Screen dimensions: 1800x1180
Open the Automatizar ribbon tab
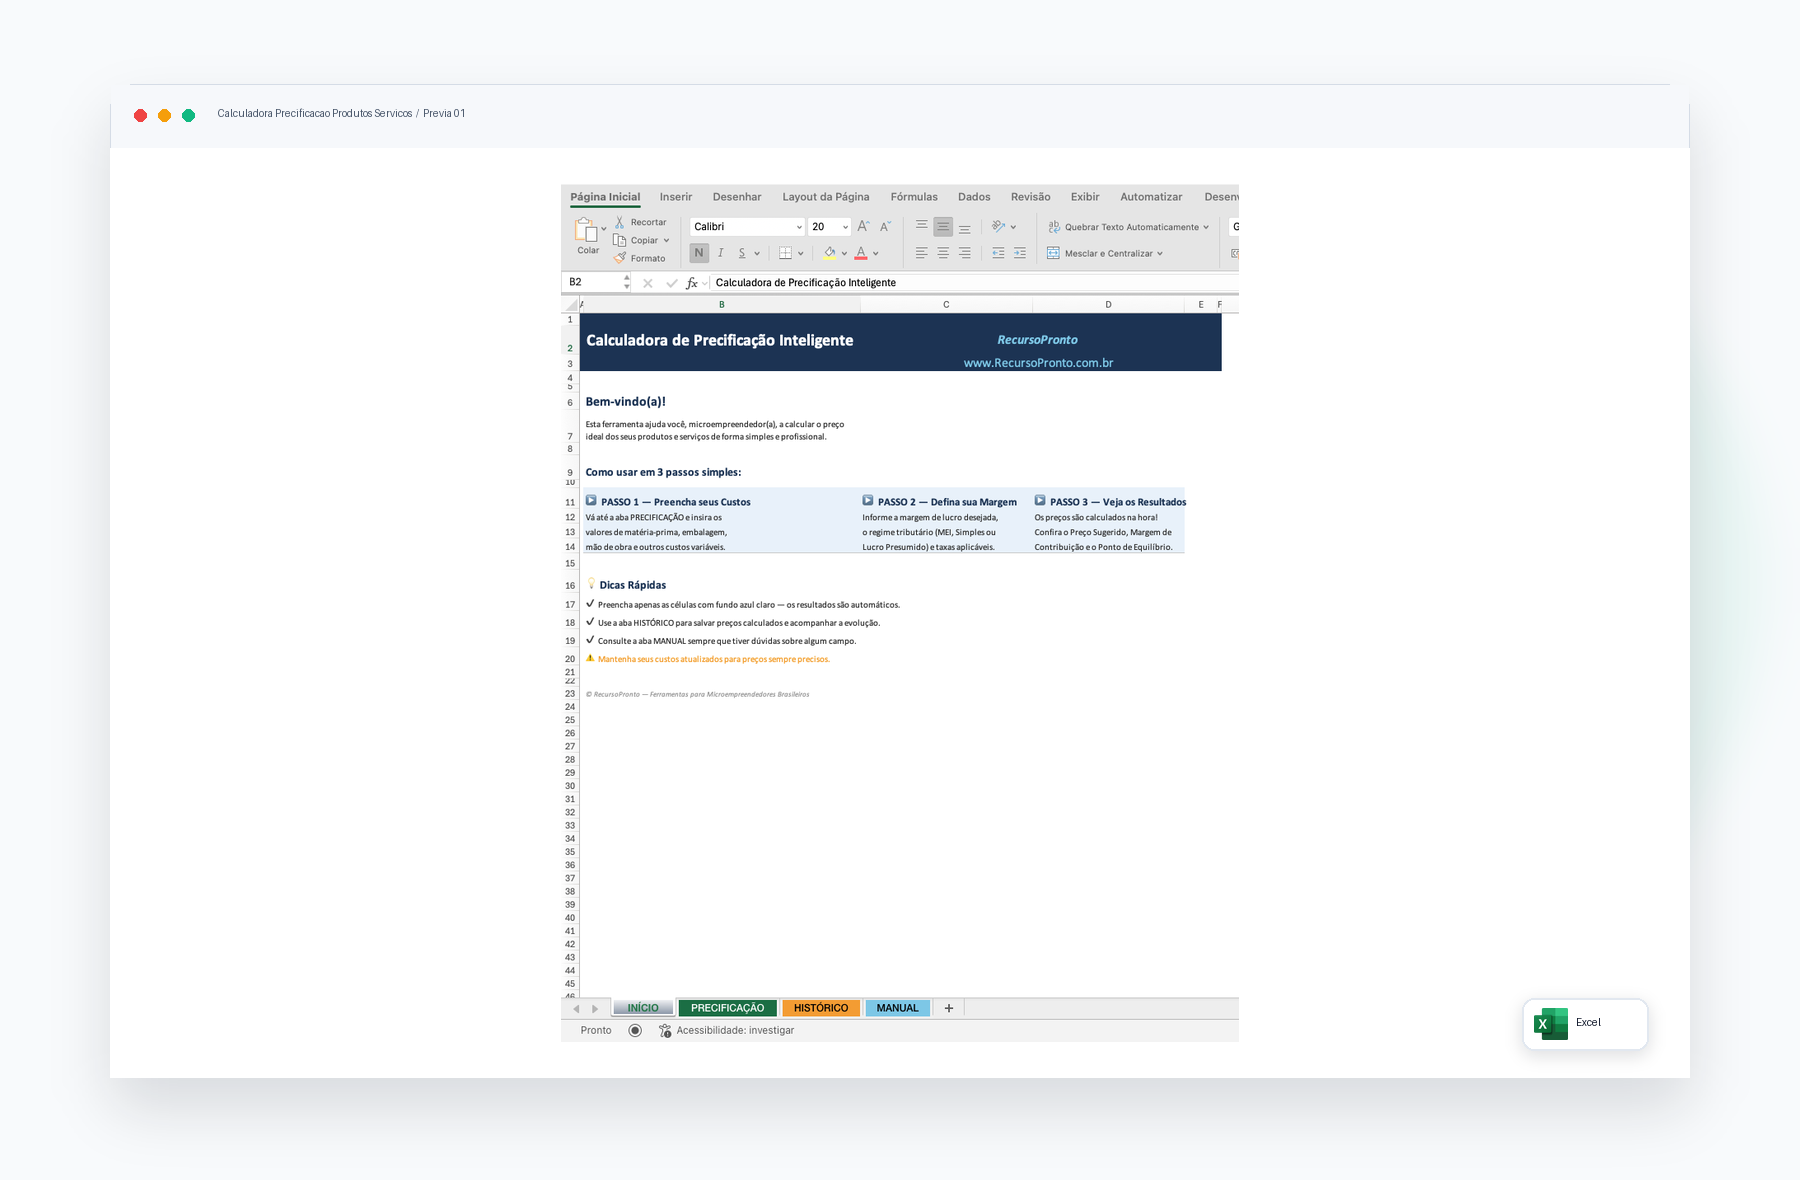1151,197
